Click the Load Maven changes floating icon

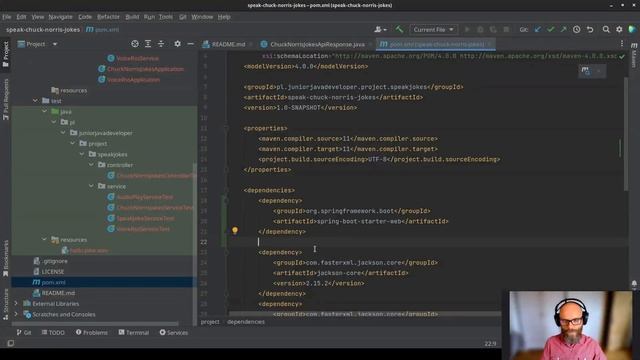(x=586, y=71)
